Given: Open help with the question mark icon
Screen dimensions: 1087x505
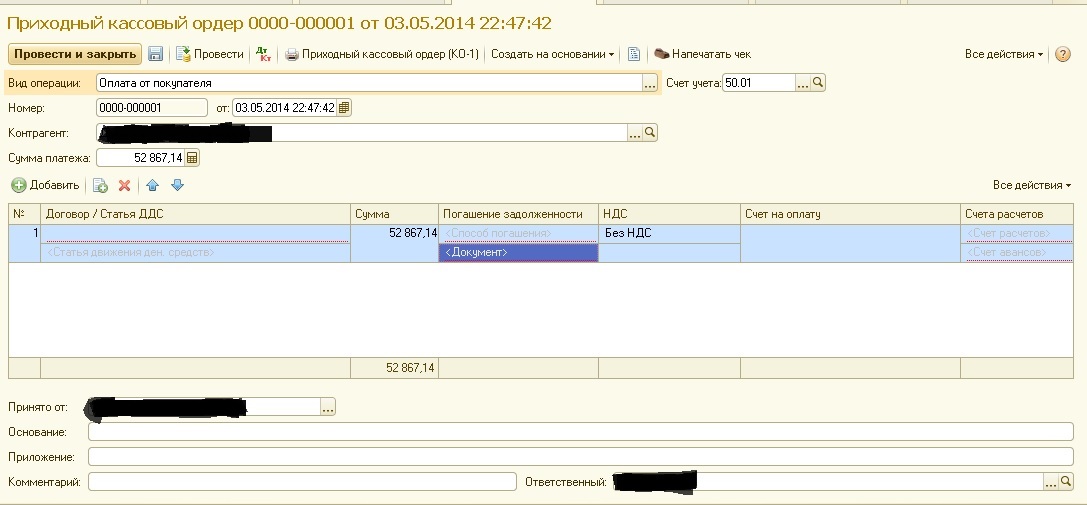Looking at the screenshot, I should (1063, 55).
